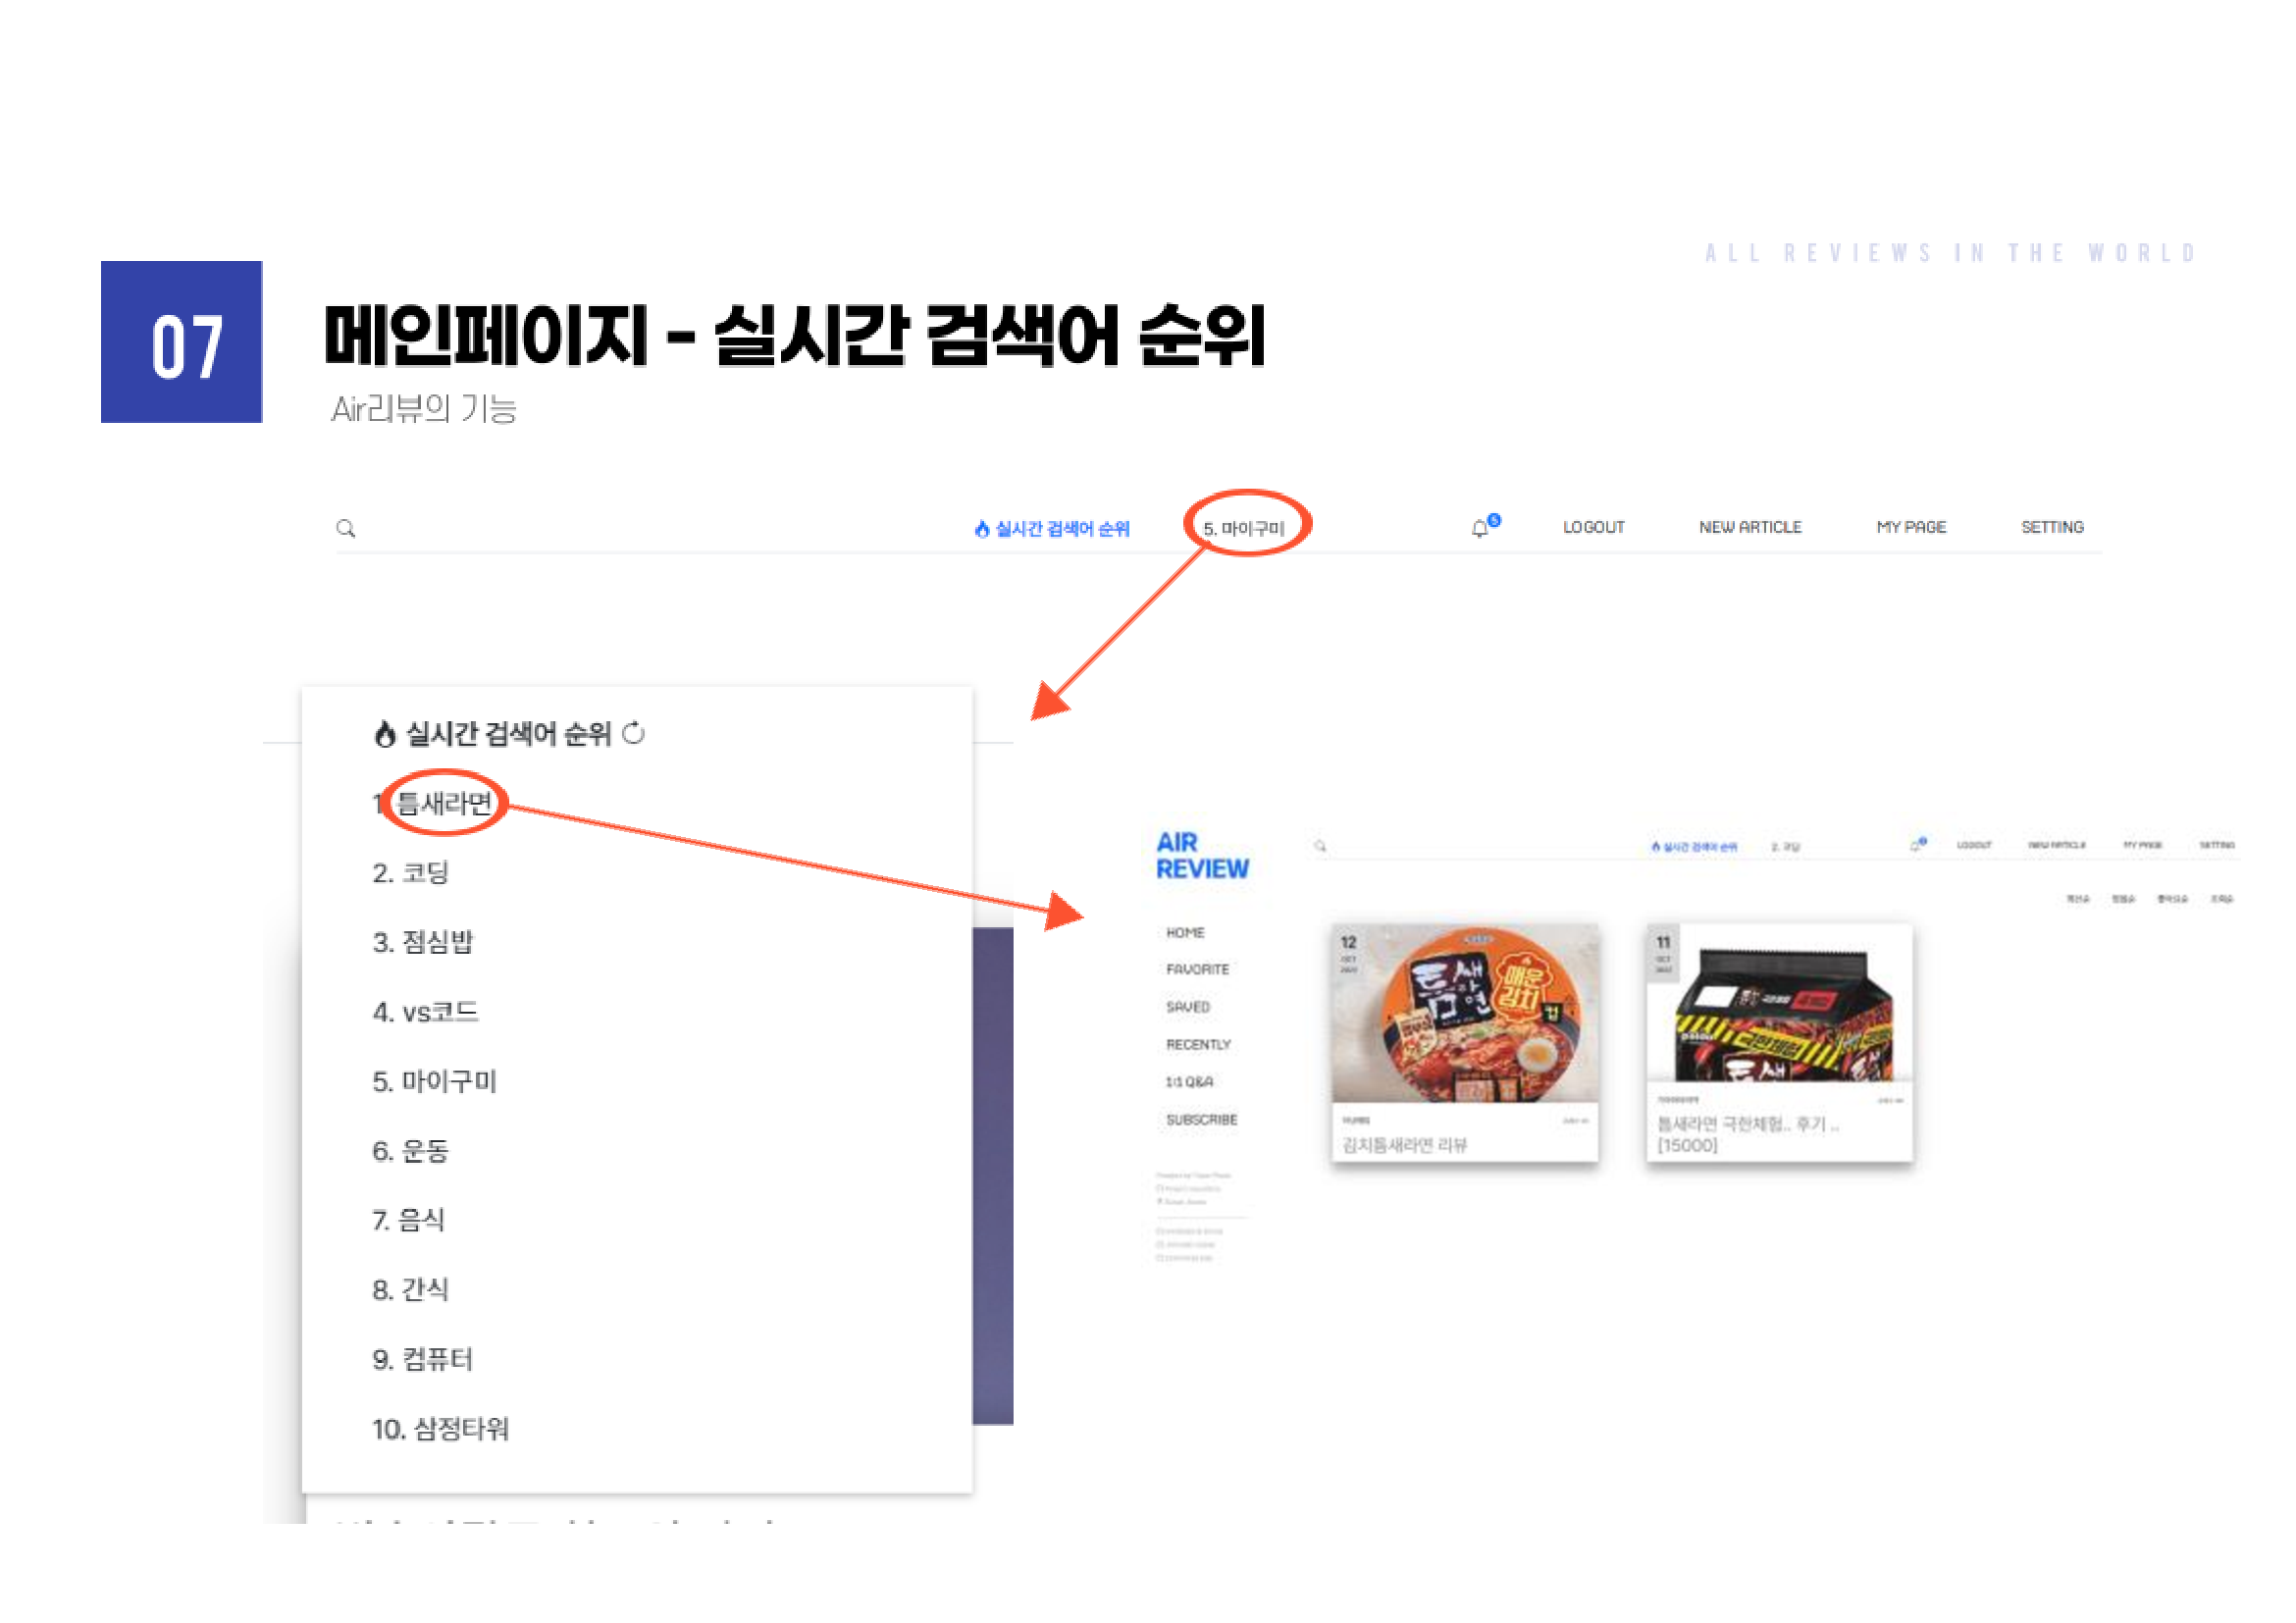Go to MY PAGE in top navigation
The height and width of the screenshot is (1623, 2296).
point(1911,527)
